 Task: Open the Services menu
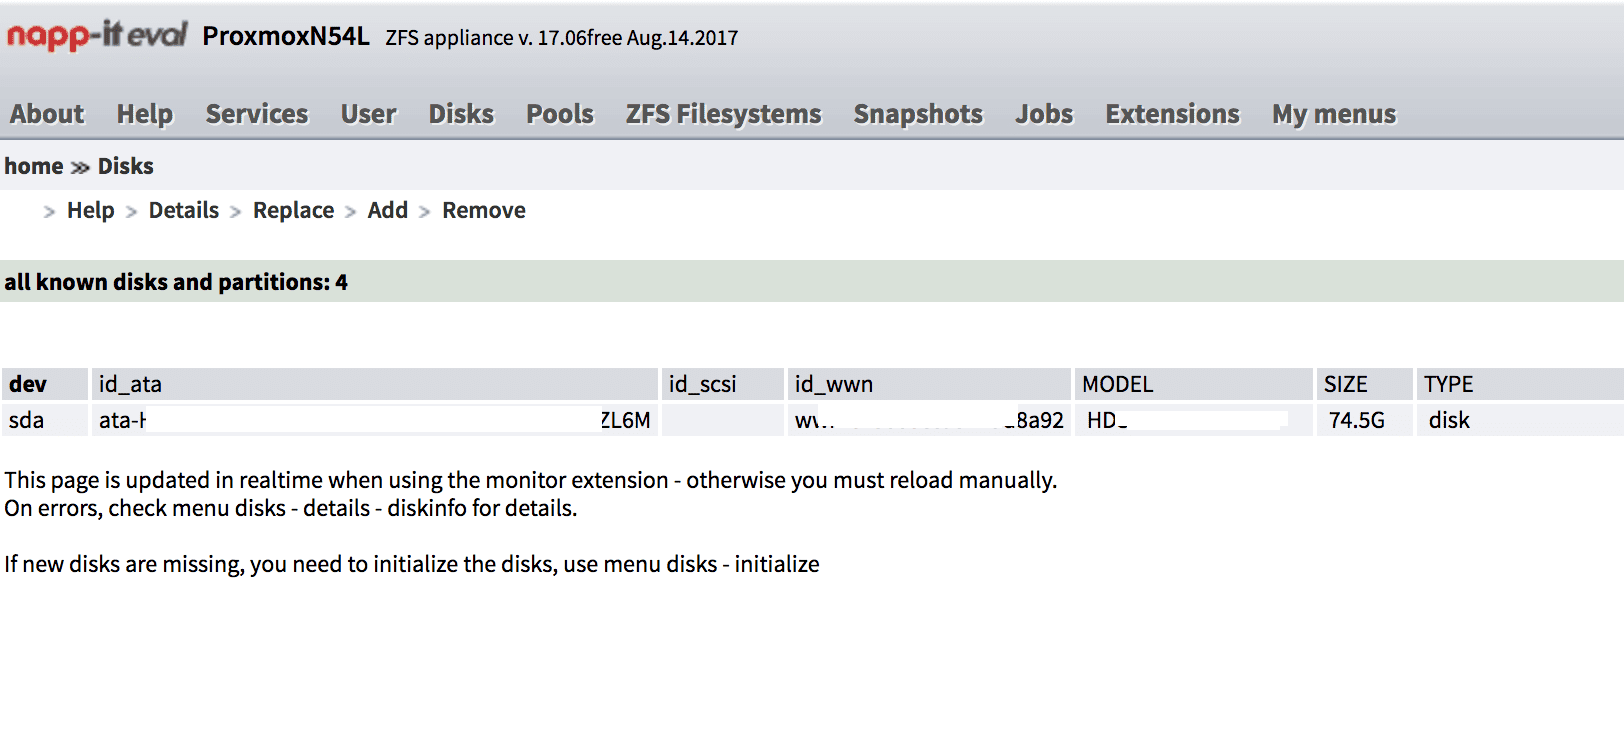[x=257, y=114]
